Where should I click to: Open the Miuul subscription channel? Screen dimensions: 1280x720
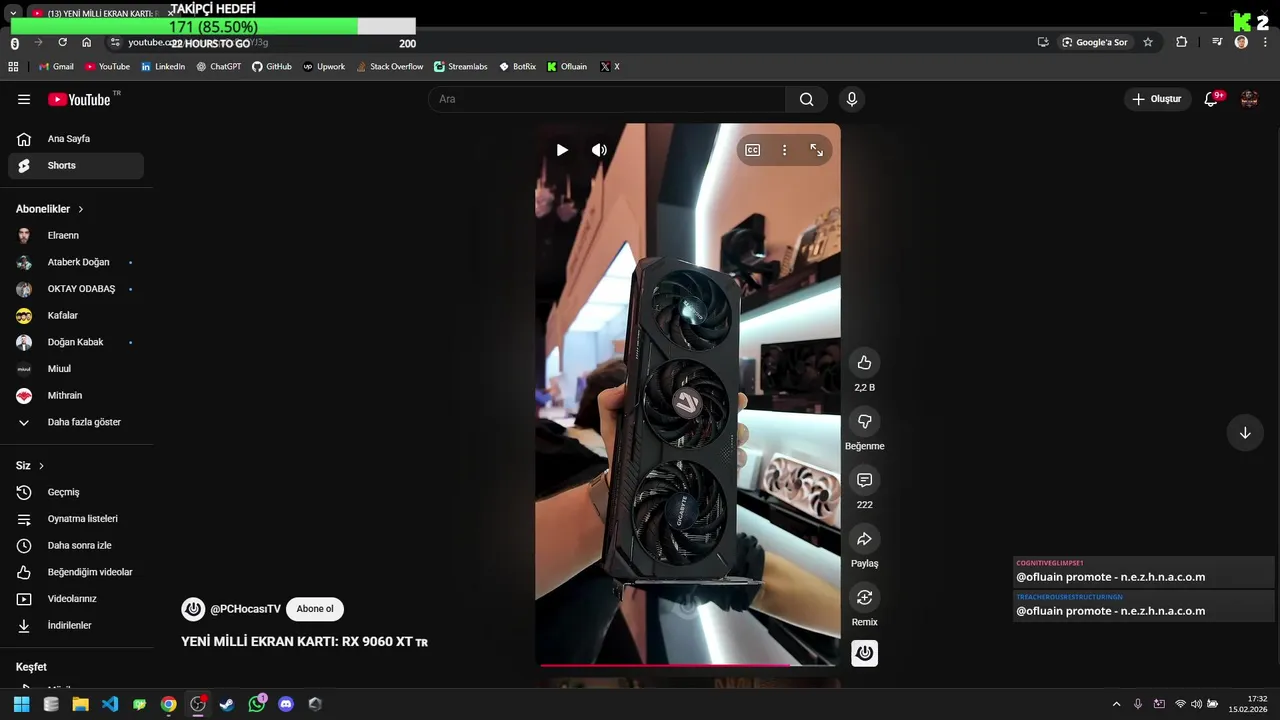[x=76, y=369]
